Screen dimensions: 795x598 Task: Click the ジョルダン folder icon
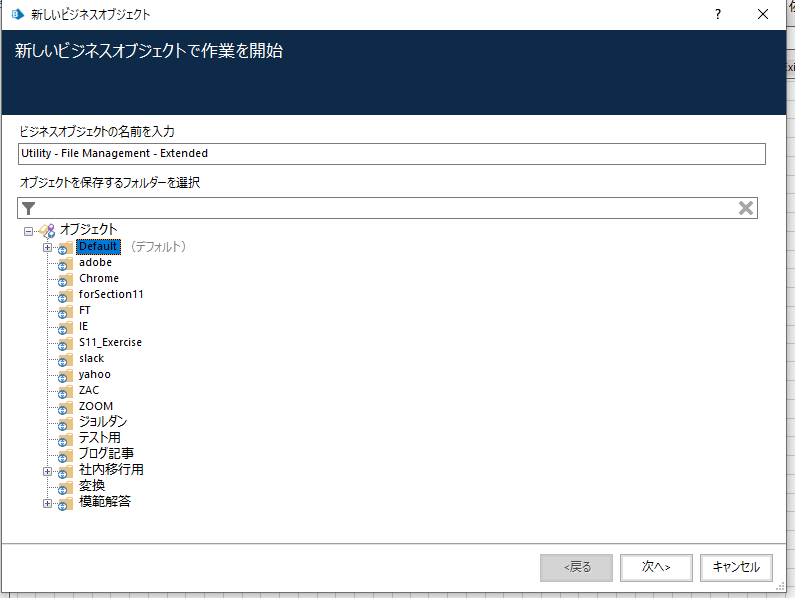pyautogui.click(x=65, y=424)
